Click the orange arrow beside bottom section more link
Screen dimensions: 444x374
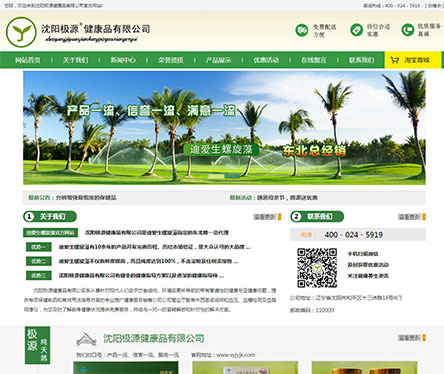click(424, 338)
